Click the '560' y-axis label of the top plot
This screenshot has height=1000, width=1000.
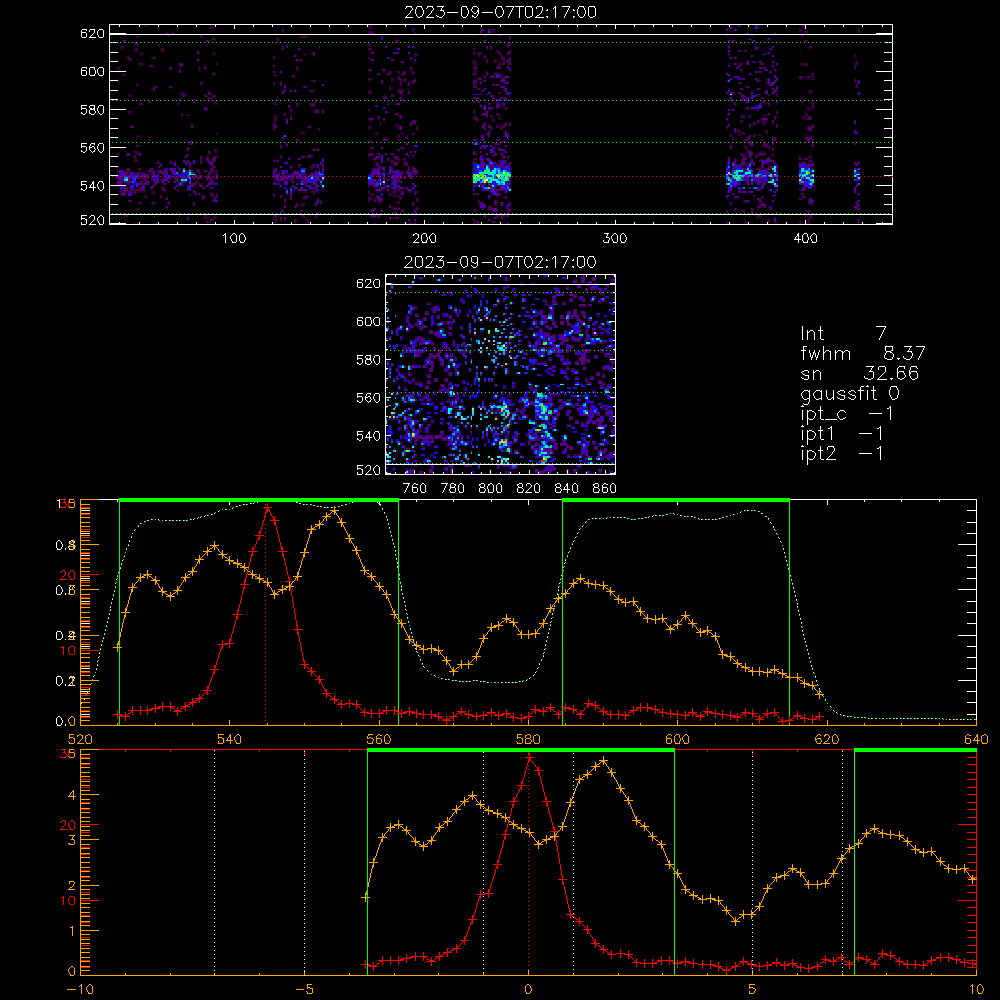[x=92, y=147]
